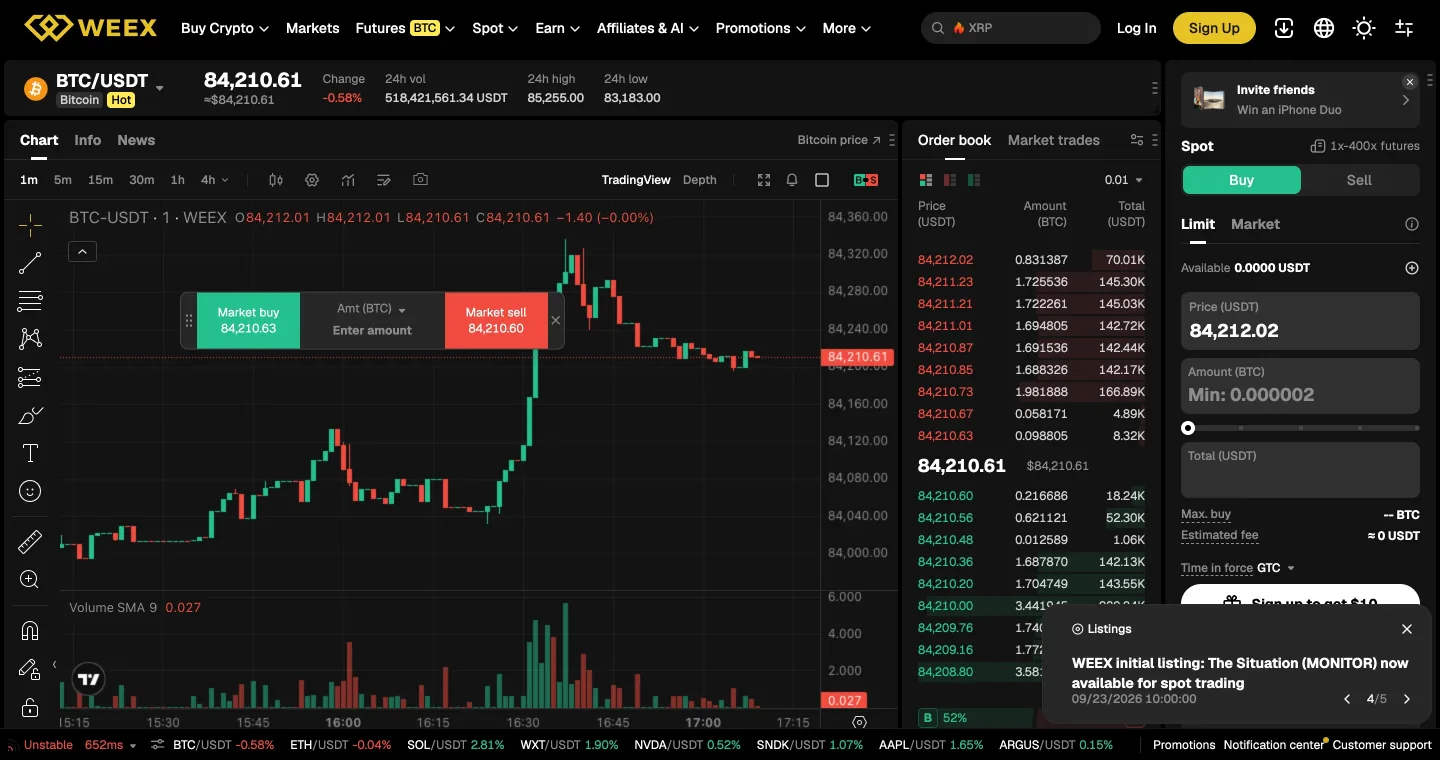The height and width of the screenshot is (760, 1440).
Task: Toggle stay in drawing mode pencil-lock
Action: (30, 669)
